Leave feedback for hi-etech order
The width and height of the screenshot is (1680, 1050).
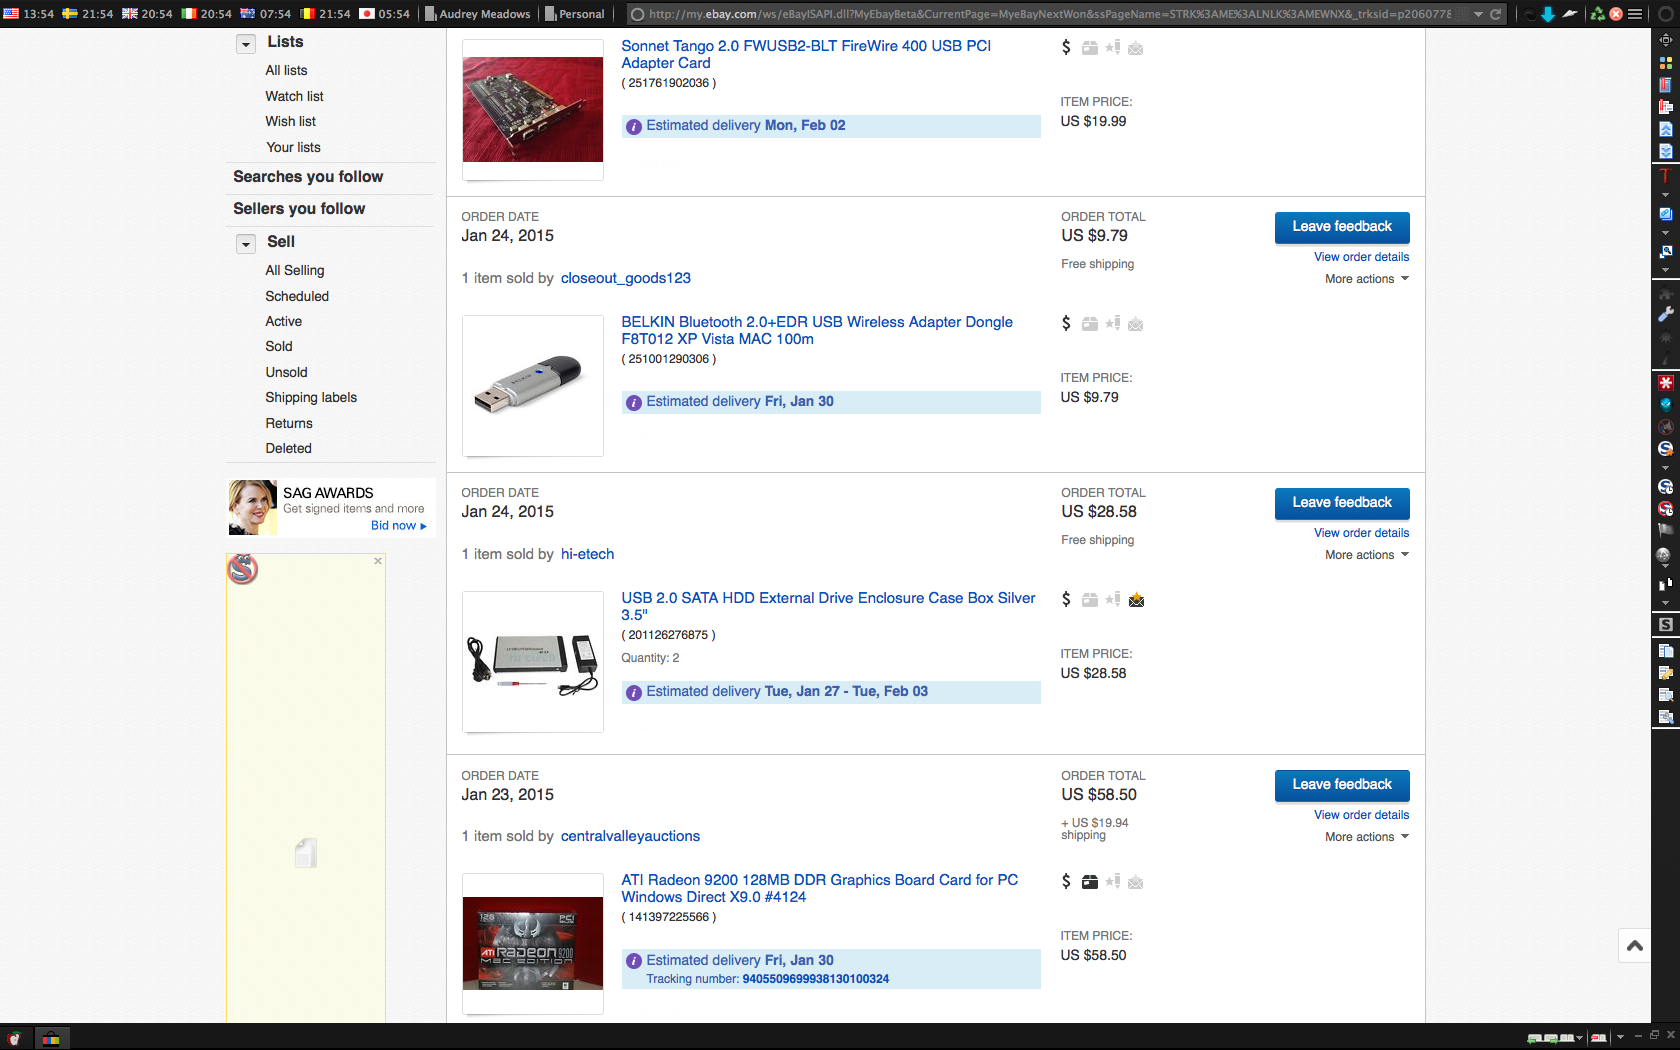point(1342,503)
